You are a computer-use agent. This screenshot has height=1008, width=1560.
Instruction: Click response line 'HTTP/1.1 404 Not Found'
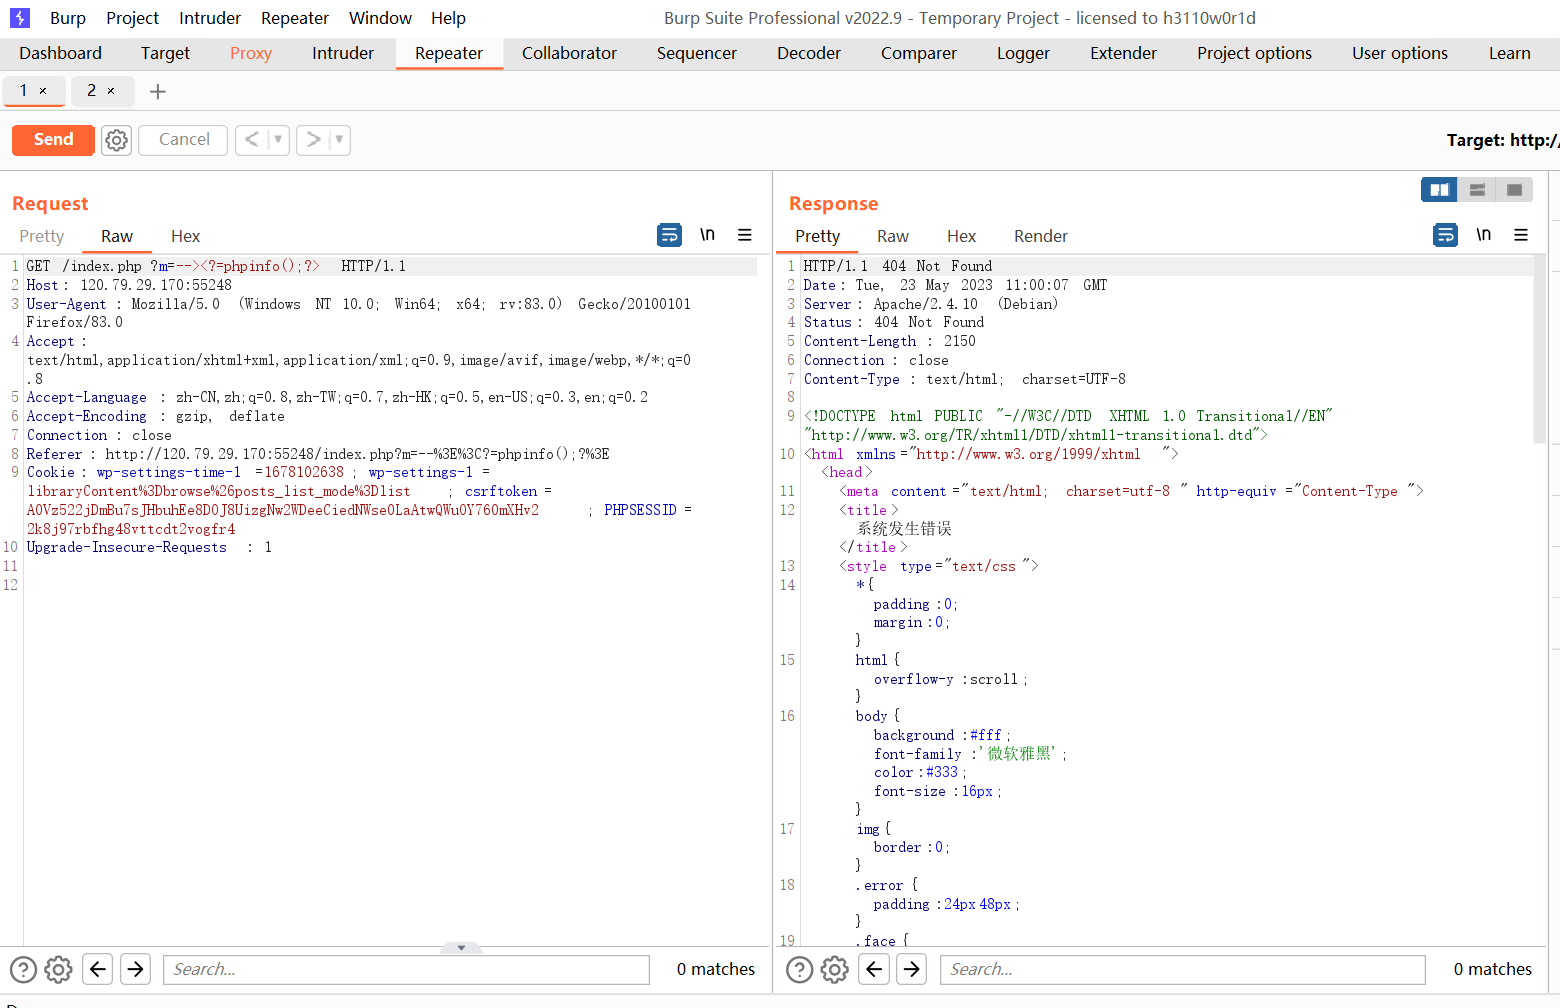point(898,266)
